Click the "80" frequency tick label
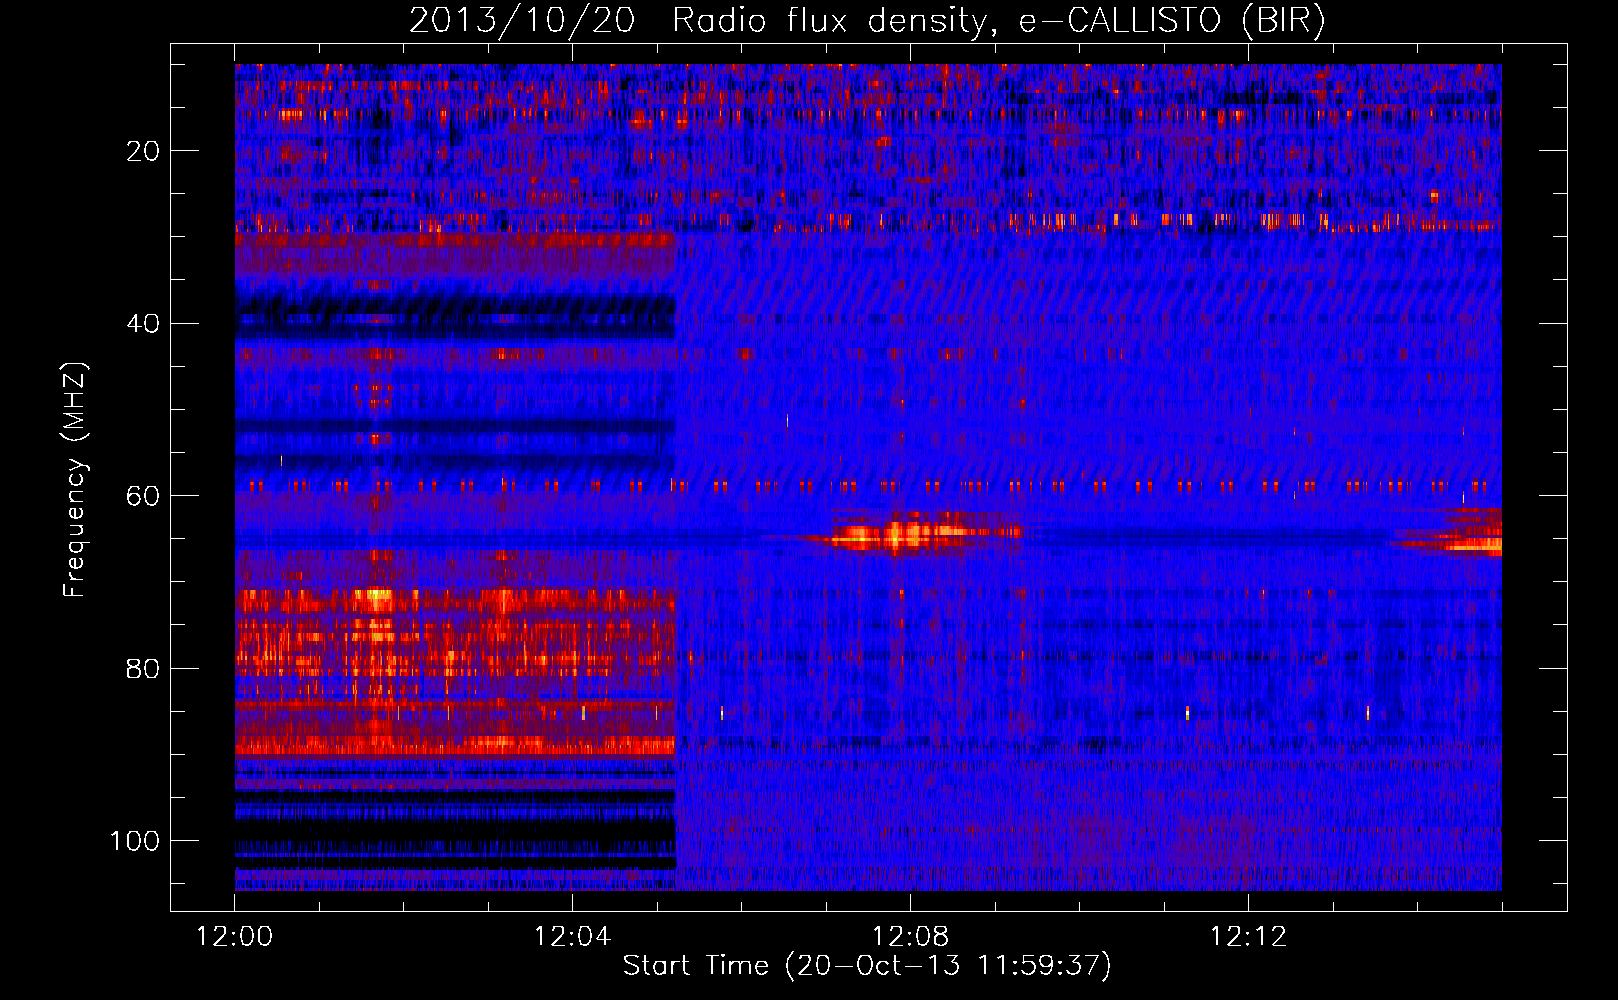The image size is (1618, 1000). tap(144, 669)
